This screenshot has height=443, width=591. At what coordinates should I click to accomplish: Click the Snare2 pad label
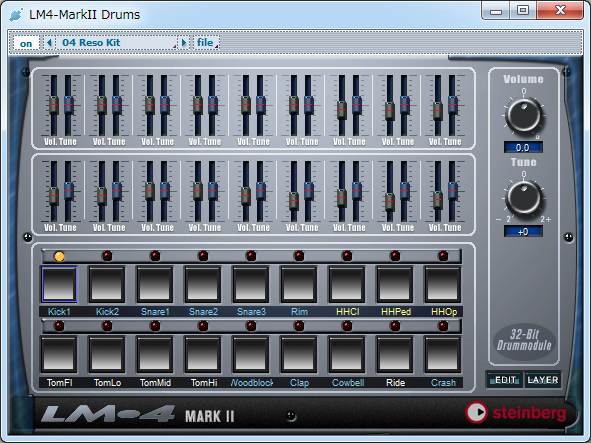203,312
